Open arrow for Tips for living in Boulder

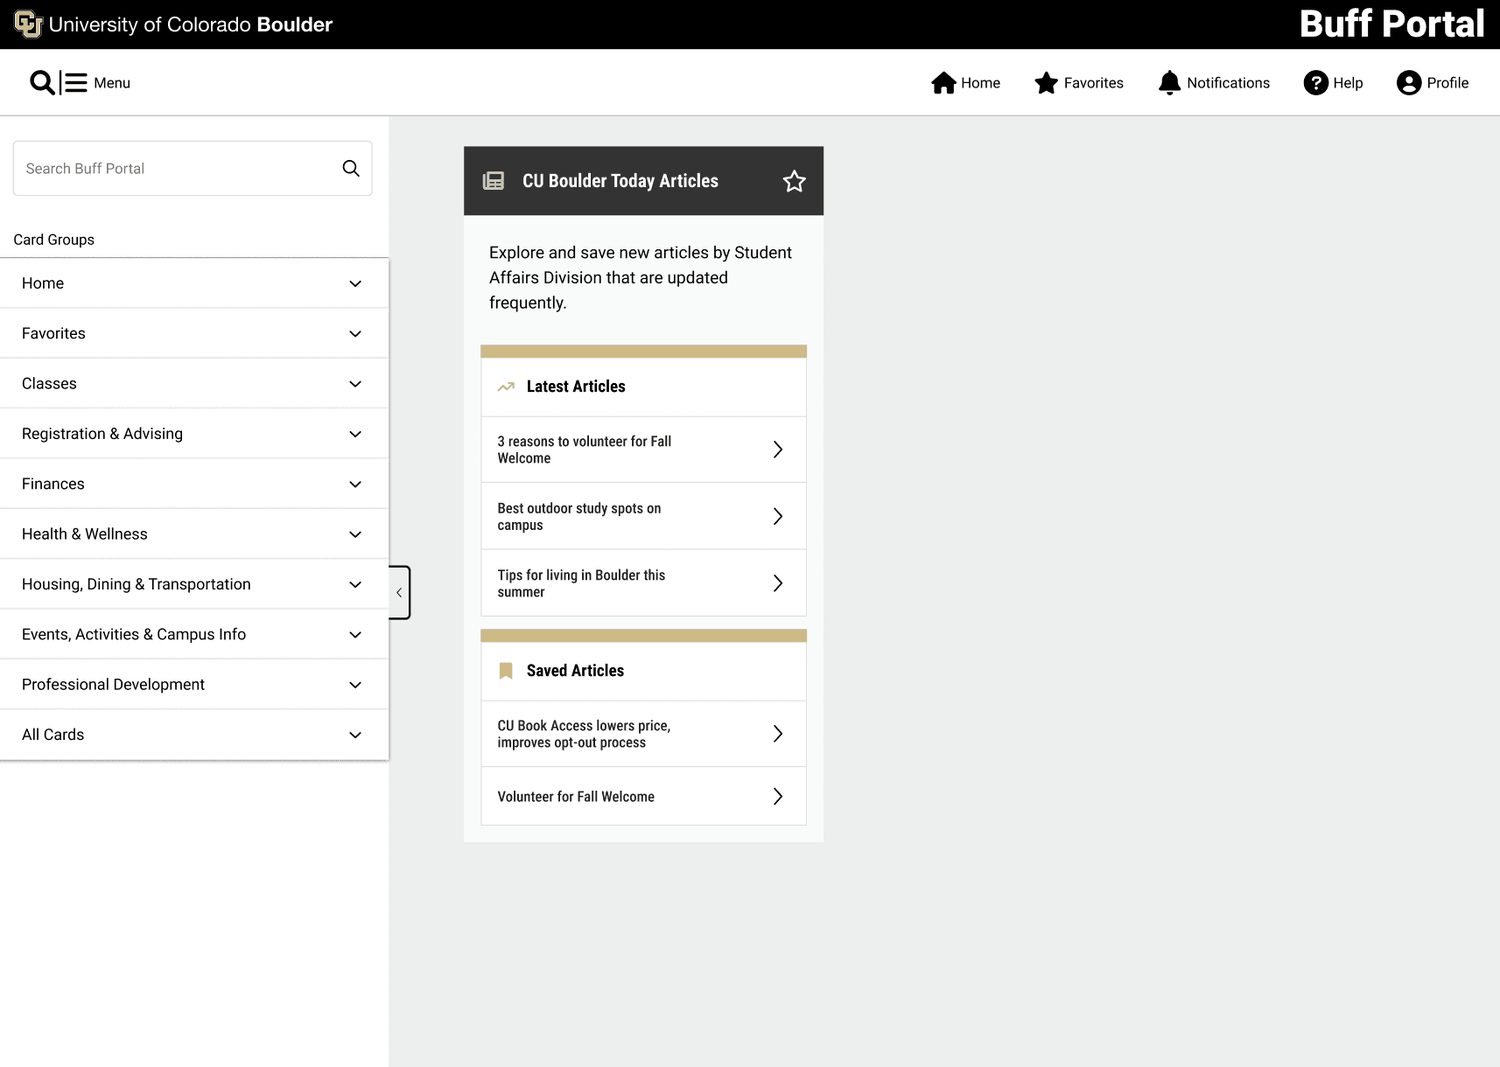pyautogui.click(x=777, y=583)
